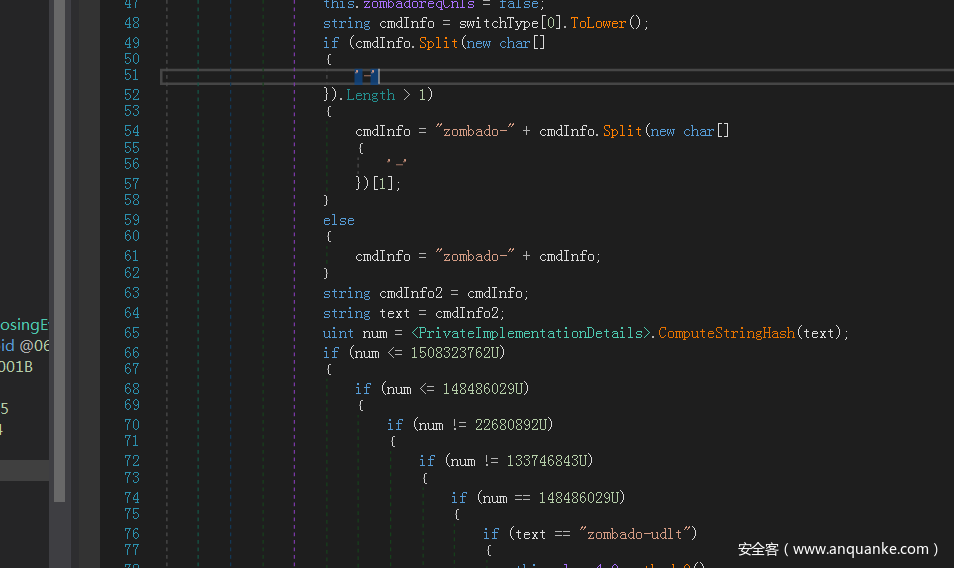Click the "zombado-udlt" string on line 76

(636, 534)
